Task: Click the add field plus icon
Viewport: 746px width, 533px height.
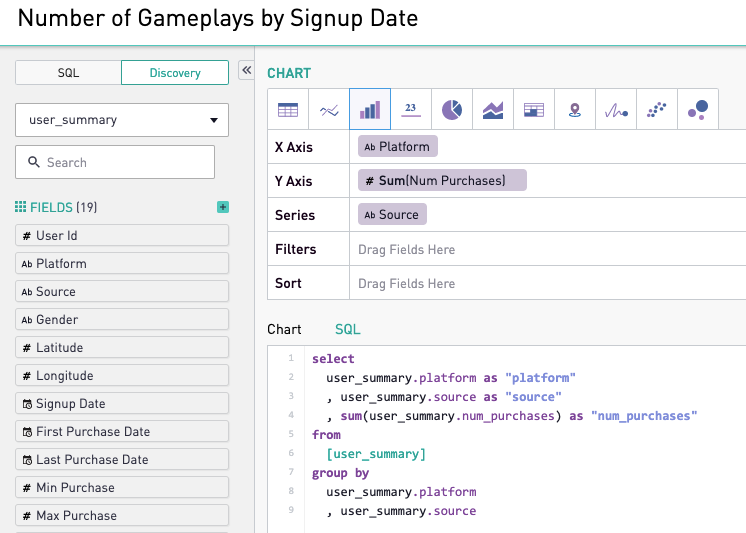Action: [223, 207]
